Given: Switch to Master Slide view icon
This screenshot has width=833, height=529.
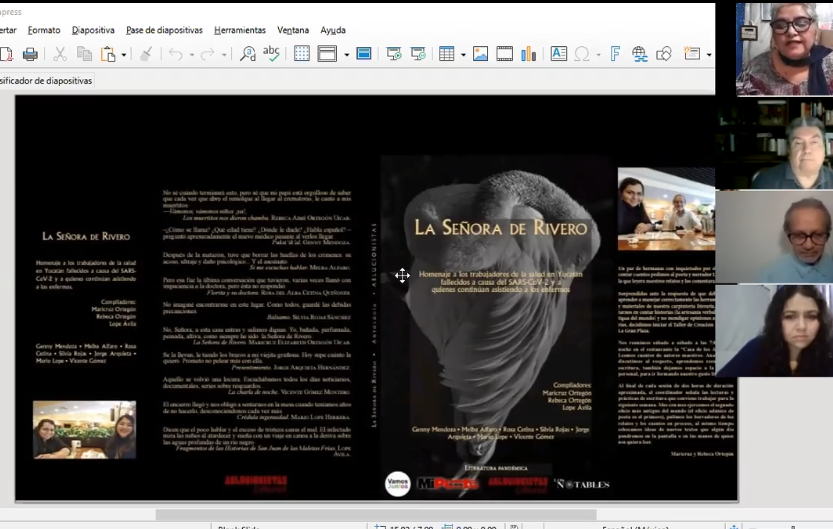Looking at the screenshot, I should (x=364, y=54).
